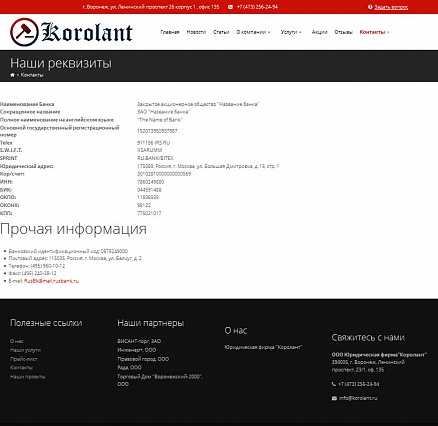Click the Наименование Банка row label
The width and height of the screenshot is (438, 426).
tap(27, 104)
